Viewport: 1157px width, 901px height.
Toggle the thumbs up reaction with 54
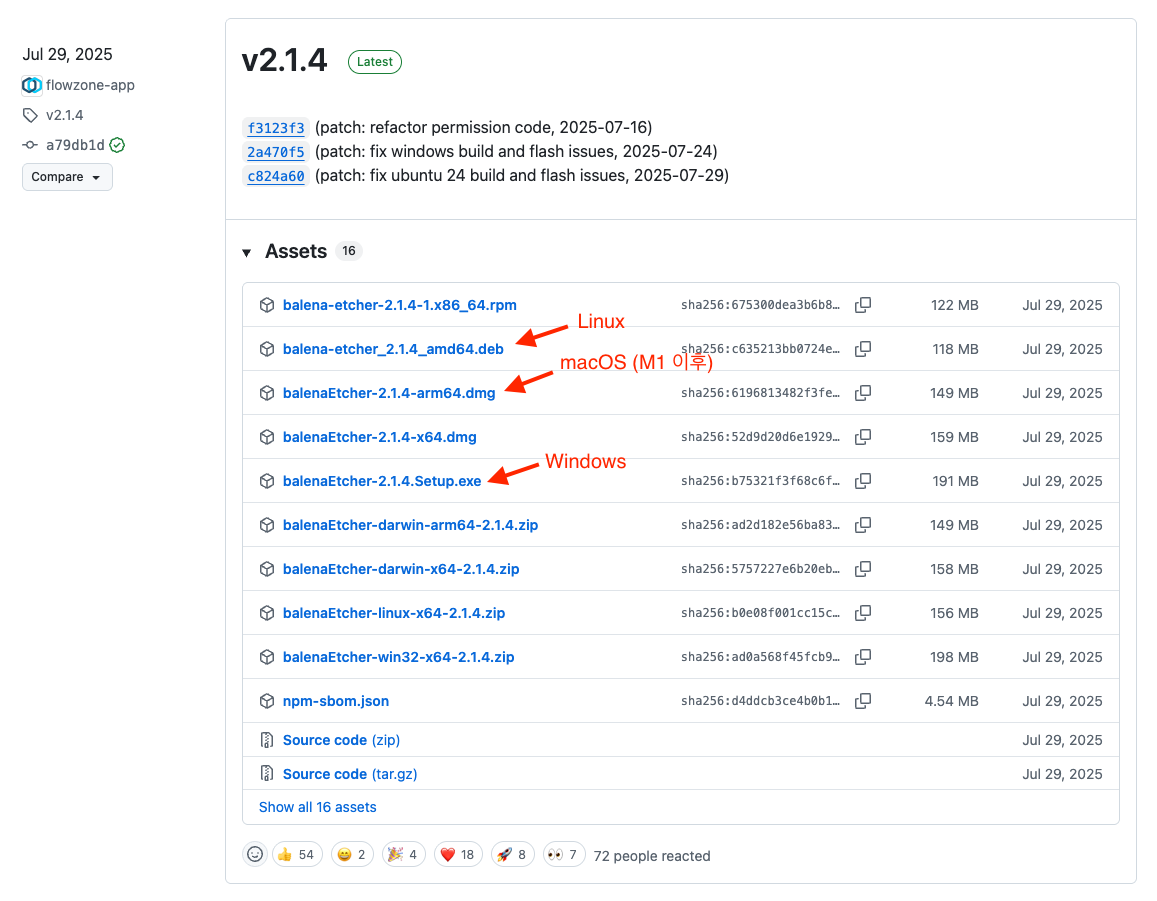(x=297, y=855)
